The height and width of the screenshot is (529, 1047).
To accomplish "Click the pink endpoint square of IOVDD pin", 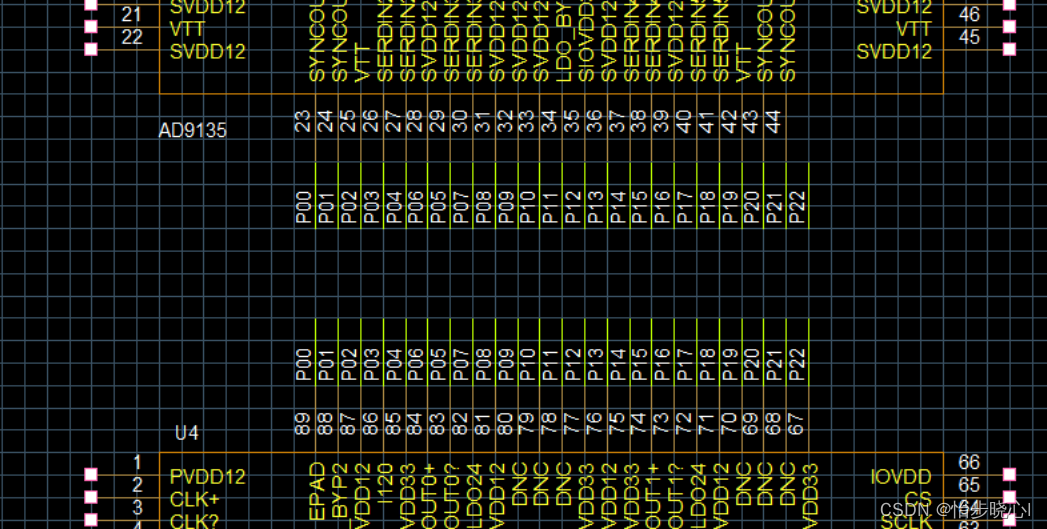I will pos(1009,475).
